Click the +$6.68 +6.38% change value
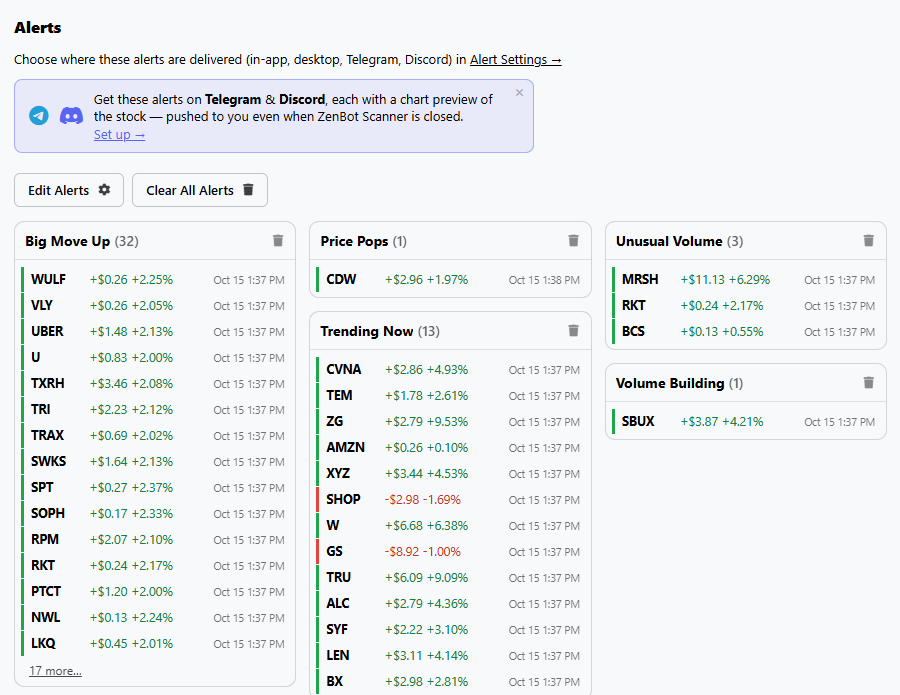 (426, 526)
